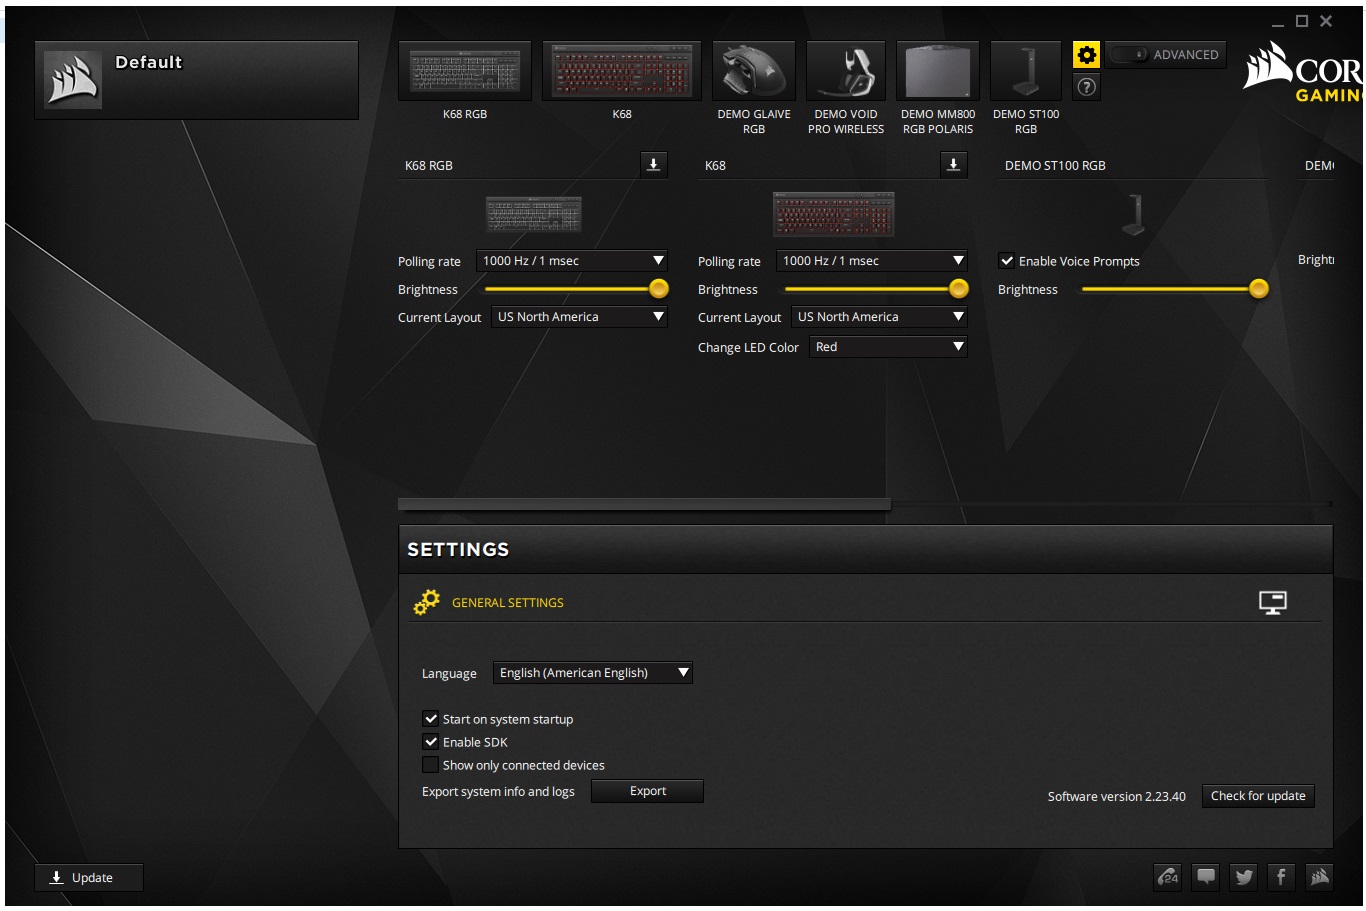Select the red K68 keyboard device thumbnail
The height and width of the screenshot is (911, 1366).
(621, 71)
